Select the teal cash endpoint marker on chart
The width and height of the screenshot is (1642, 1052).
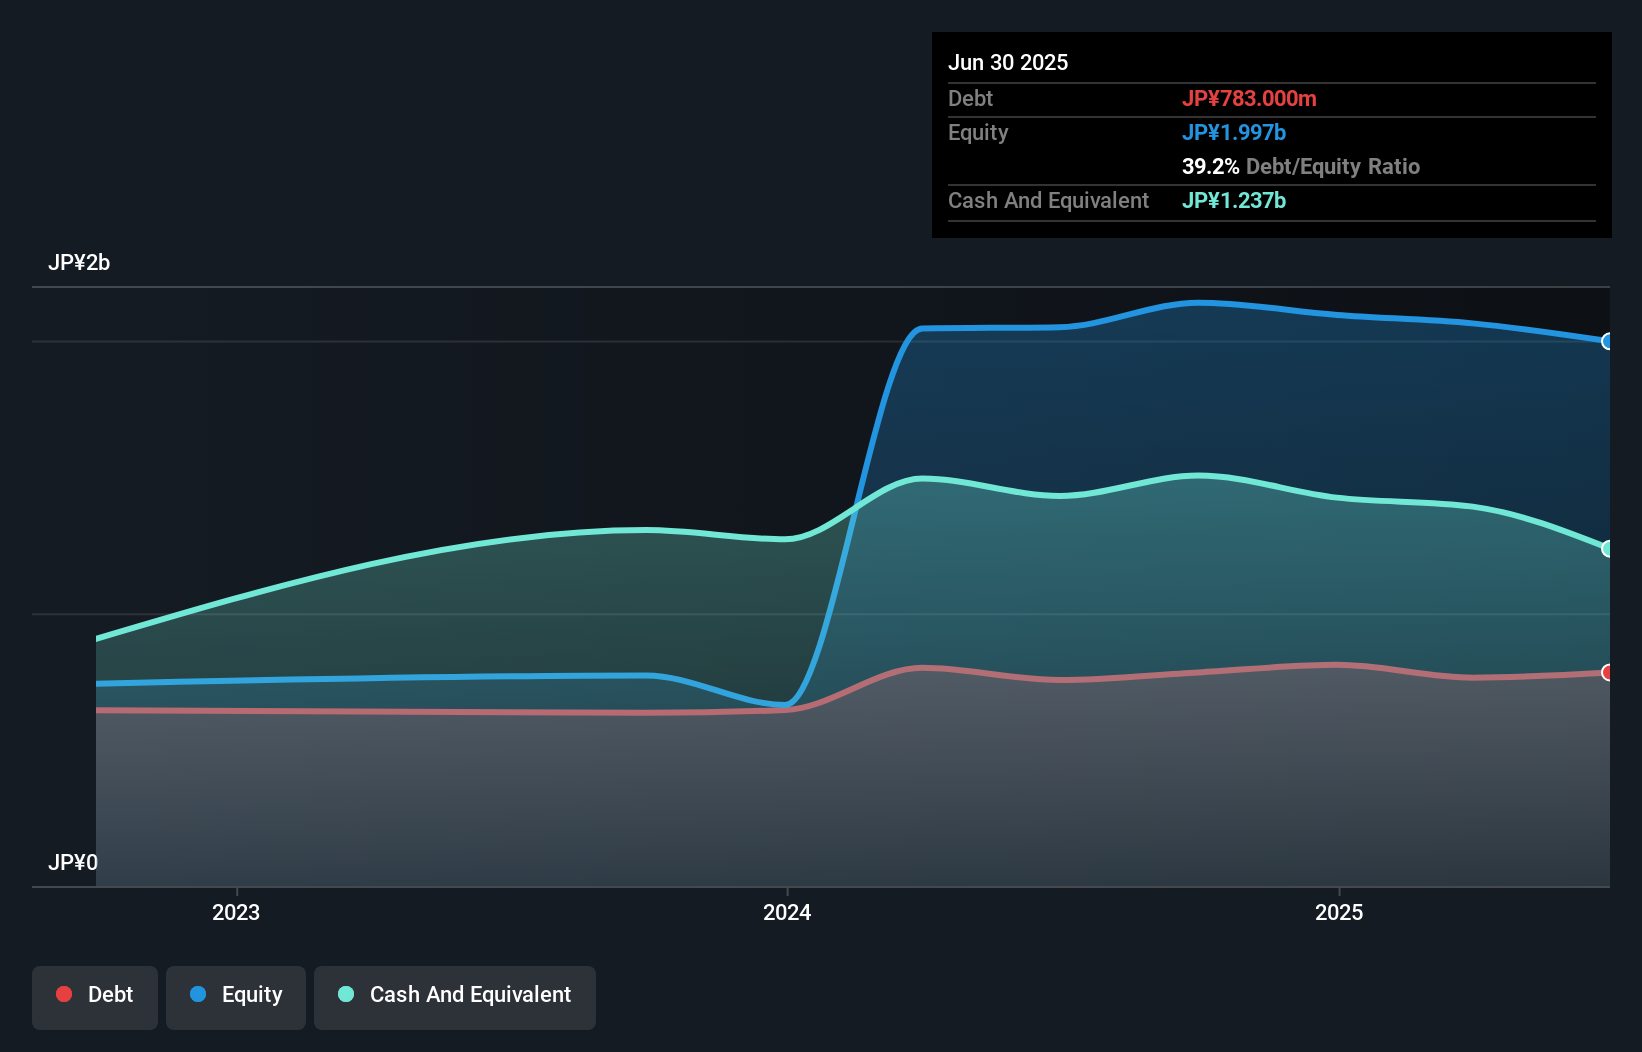pos(1606,547)
